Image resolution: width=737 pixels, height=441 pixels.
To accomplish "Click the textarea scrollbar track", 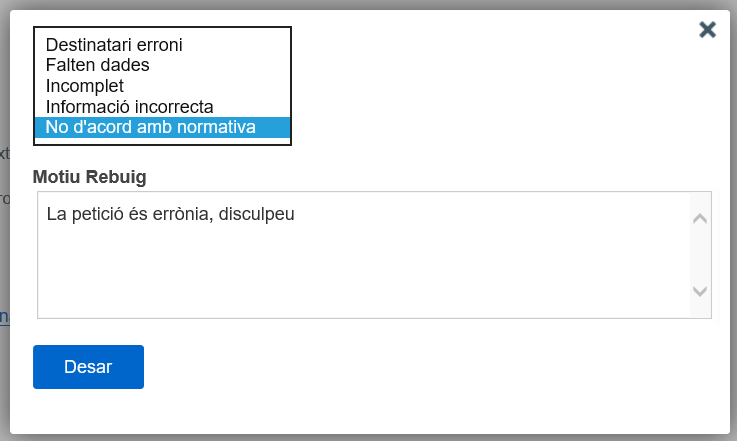I will [x=700, y=255].
